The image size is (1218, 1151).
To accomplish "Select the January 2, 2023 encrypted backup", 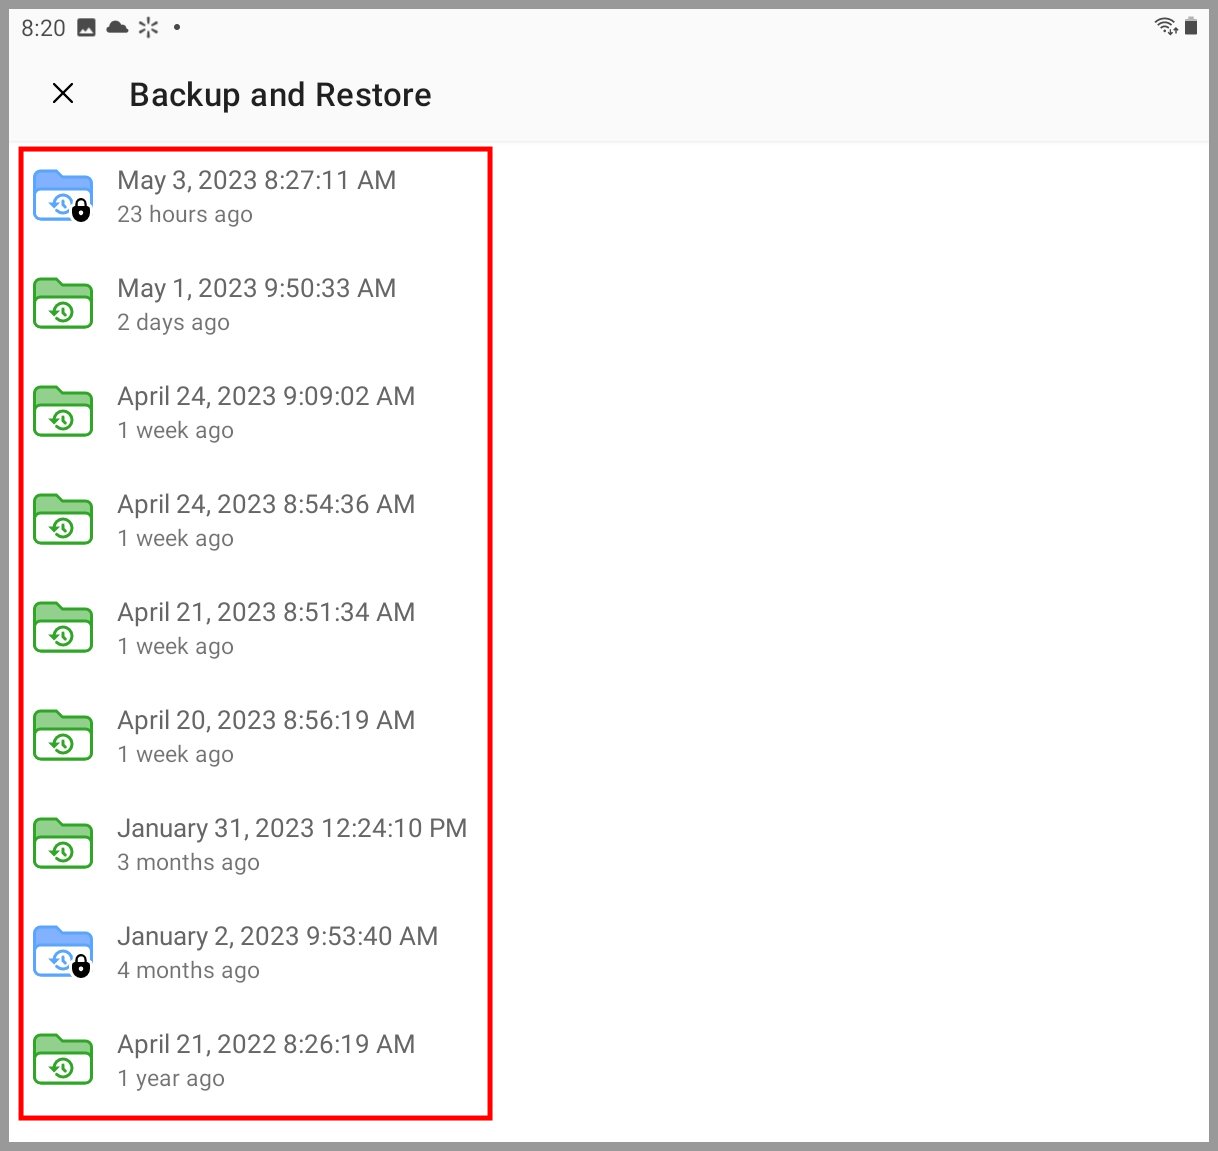I will click(x=278, y=952).
